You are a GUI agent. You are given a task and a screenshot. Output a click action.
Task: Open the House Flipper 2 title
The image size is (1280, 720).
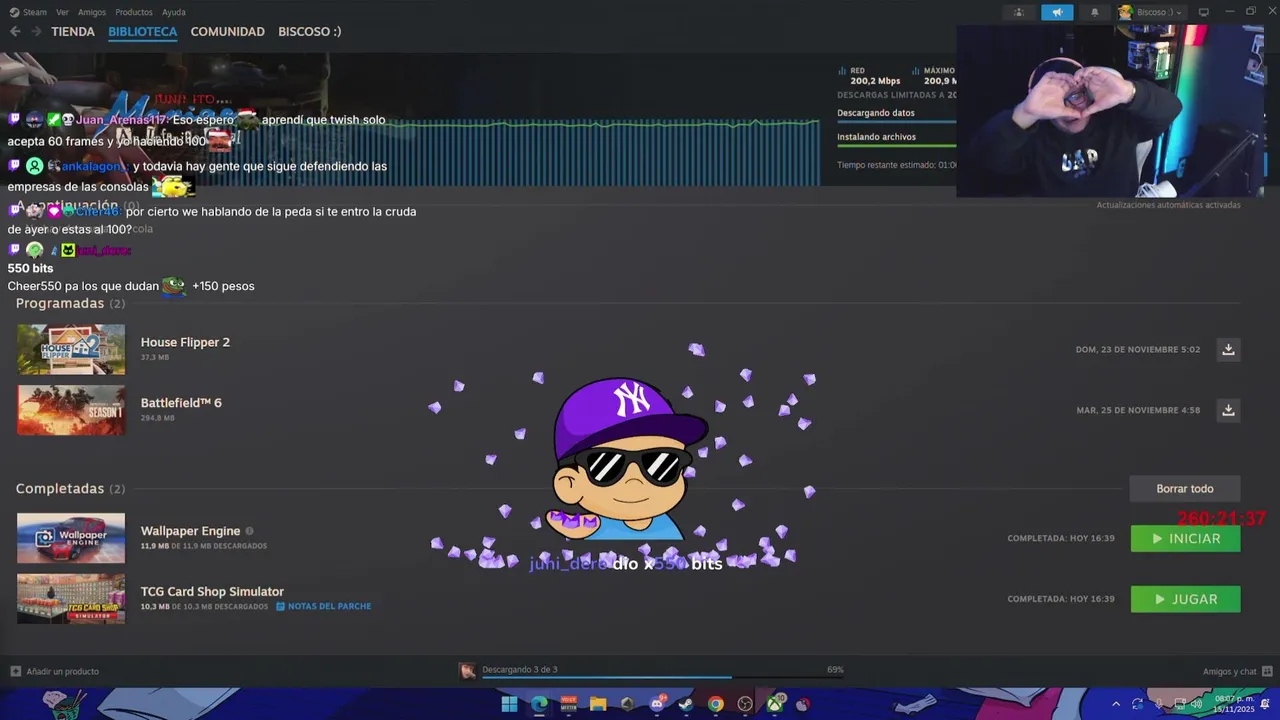pos(185,342)
